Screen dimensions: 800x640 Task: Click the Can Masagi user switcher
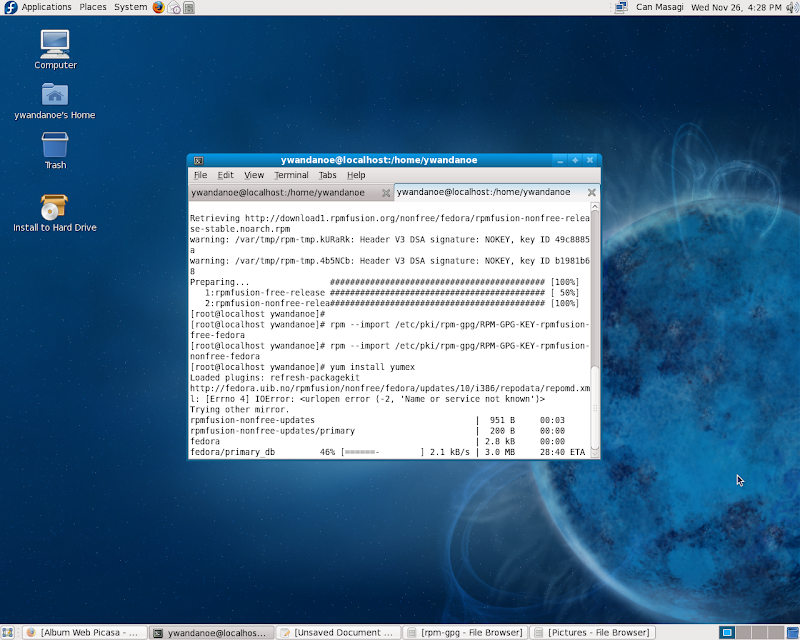[660, 7]
